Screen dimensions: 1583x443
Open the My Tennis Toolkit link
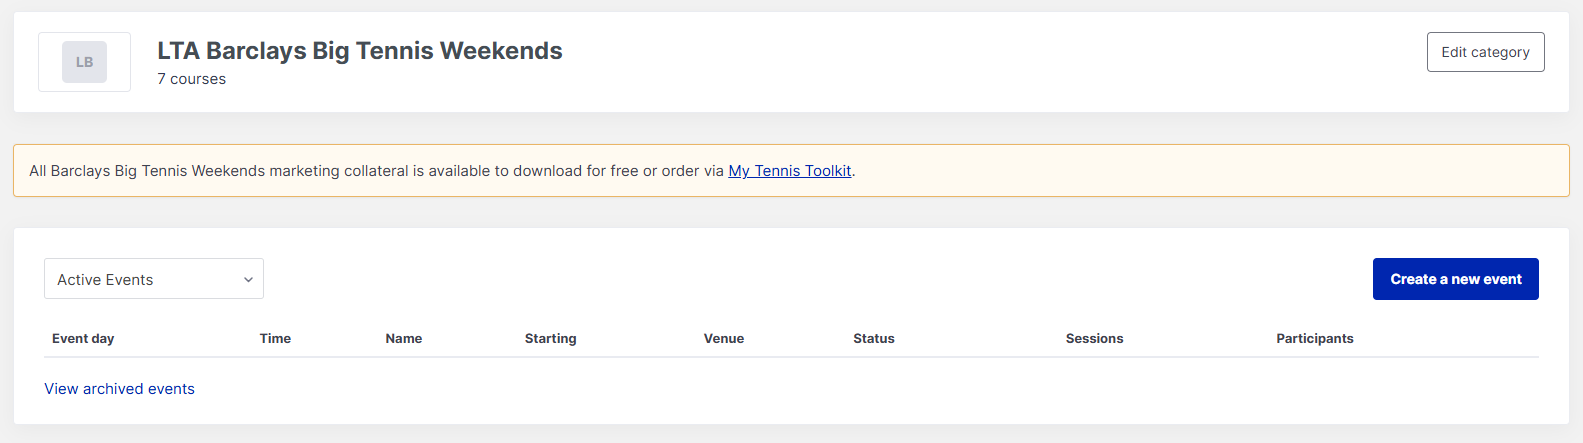click(789, 171)
